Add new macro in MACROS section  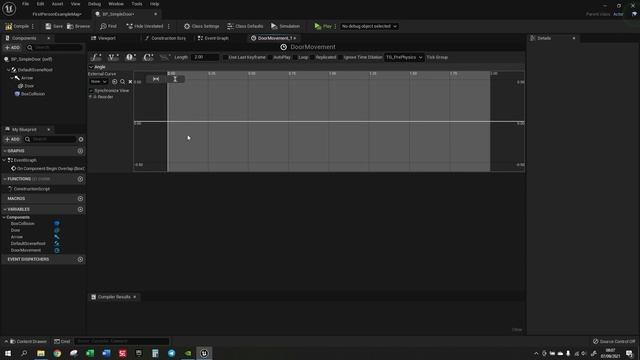pyautogui.click(x=80, y=198)
